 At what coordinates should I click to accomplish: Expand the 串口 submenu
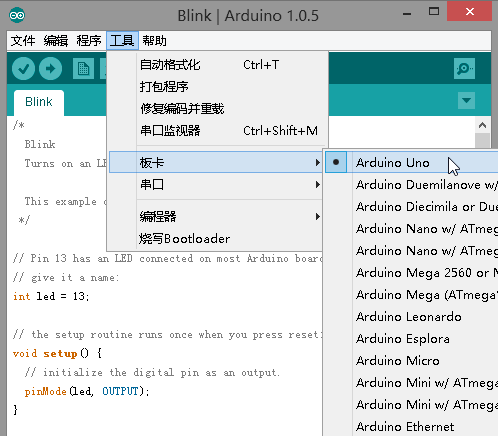click(x=216, y=184)
